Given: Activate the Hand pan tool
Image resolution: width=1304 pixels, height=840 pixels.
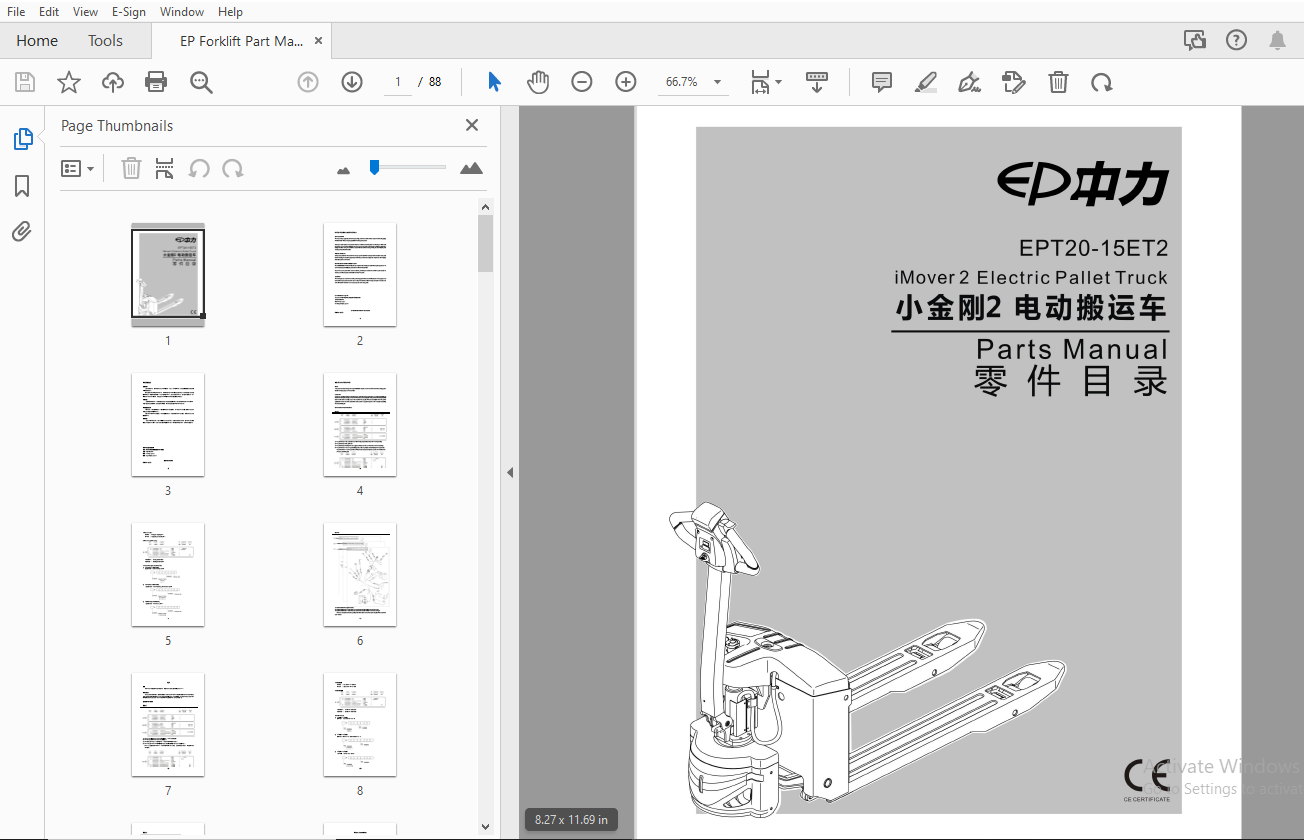Looking at the screenshot, I should click(538, 82).
